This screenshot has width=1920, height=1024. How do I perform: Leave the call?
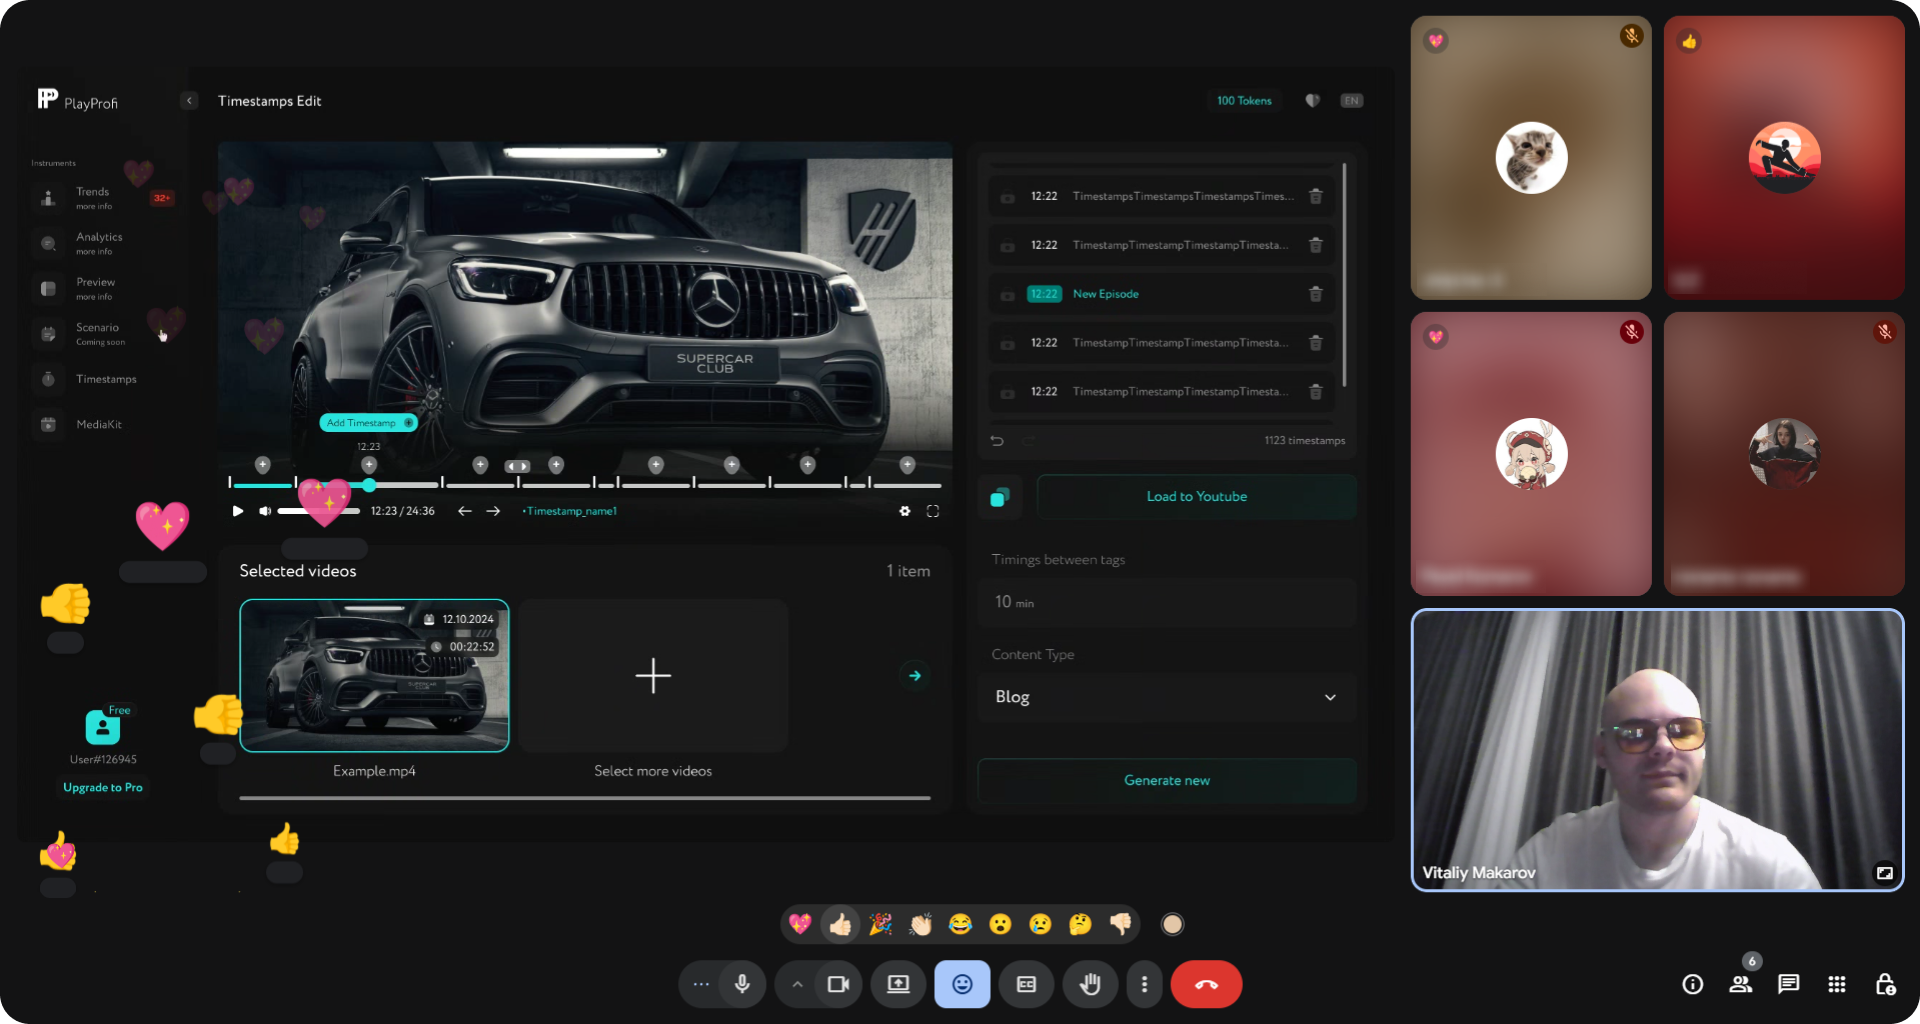pyautogui.click(x=1206, y=984)
